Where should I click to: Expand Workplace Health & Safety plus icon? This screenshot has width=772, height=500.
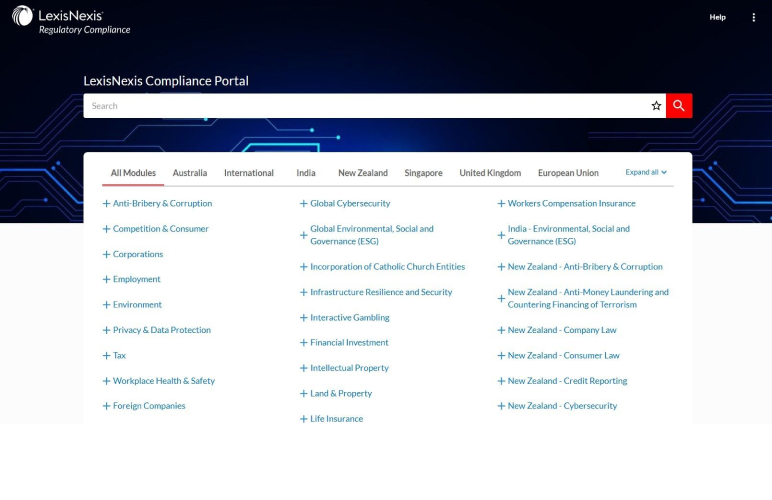[106, 381]
